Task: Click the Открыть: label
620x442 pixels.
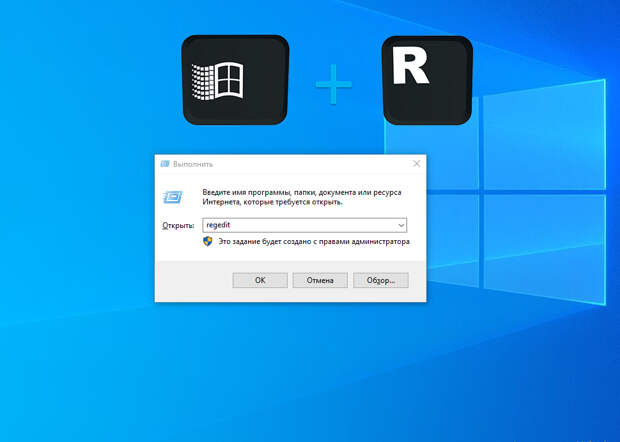Action: 178,225
